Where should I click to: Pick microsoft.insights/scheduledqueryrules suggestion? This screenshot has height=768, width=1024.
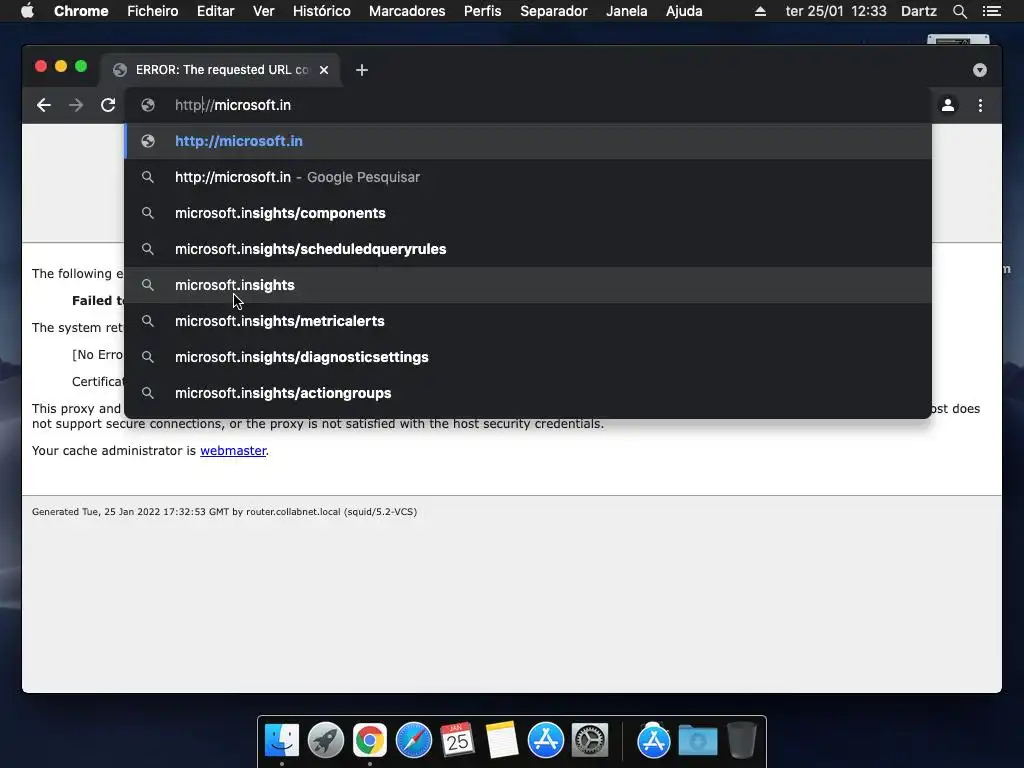[x=528, y=249]
